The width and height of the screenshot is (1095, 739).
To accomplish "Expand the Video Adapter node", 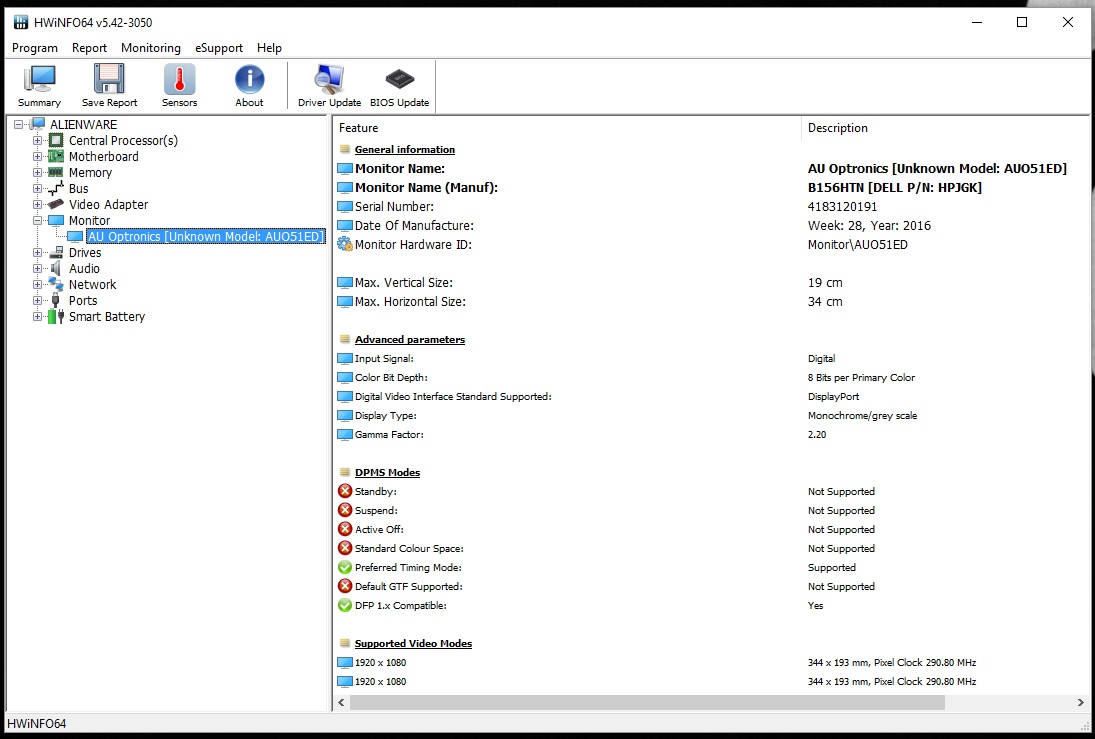I will coord(38,205).
